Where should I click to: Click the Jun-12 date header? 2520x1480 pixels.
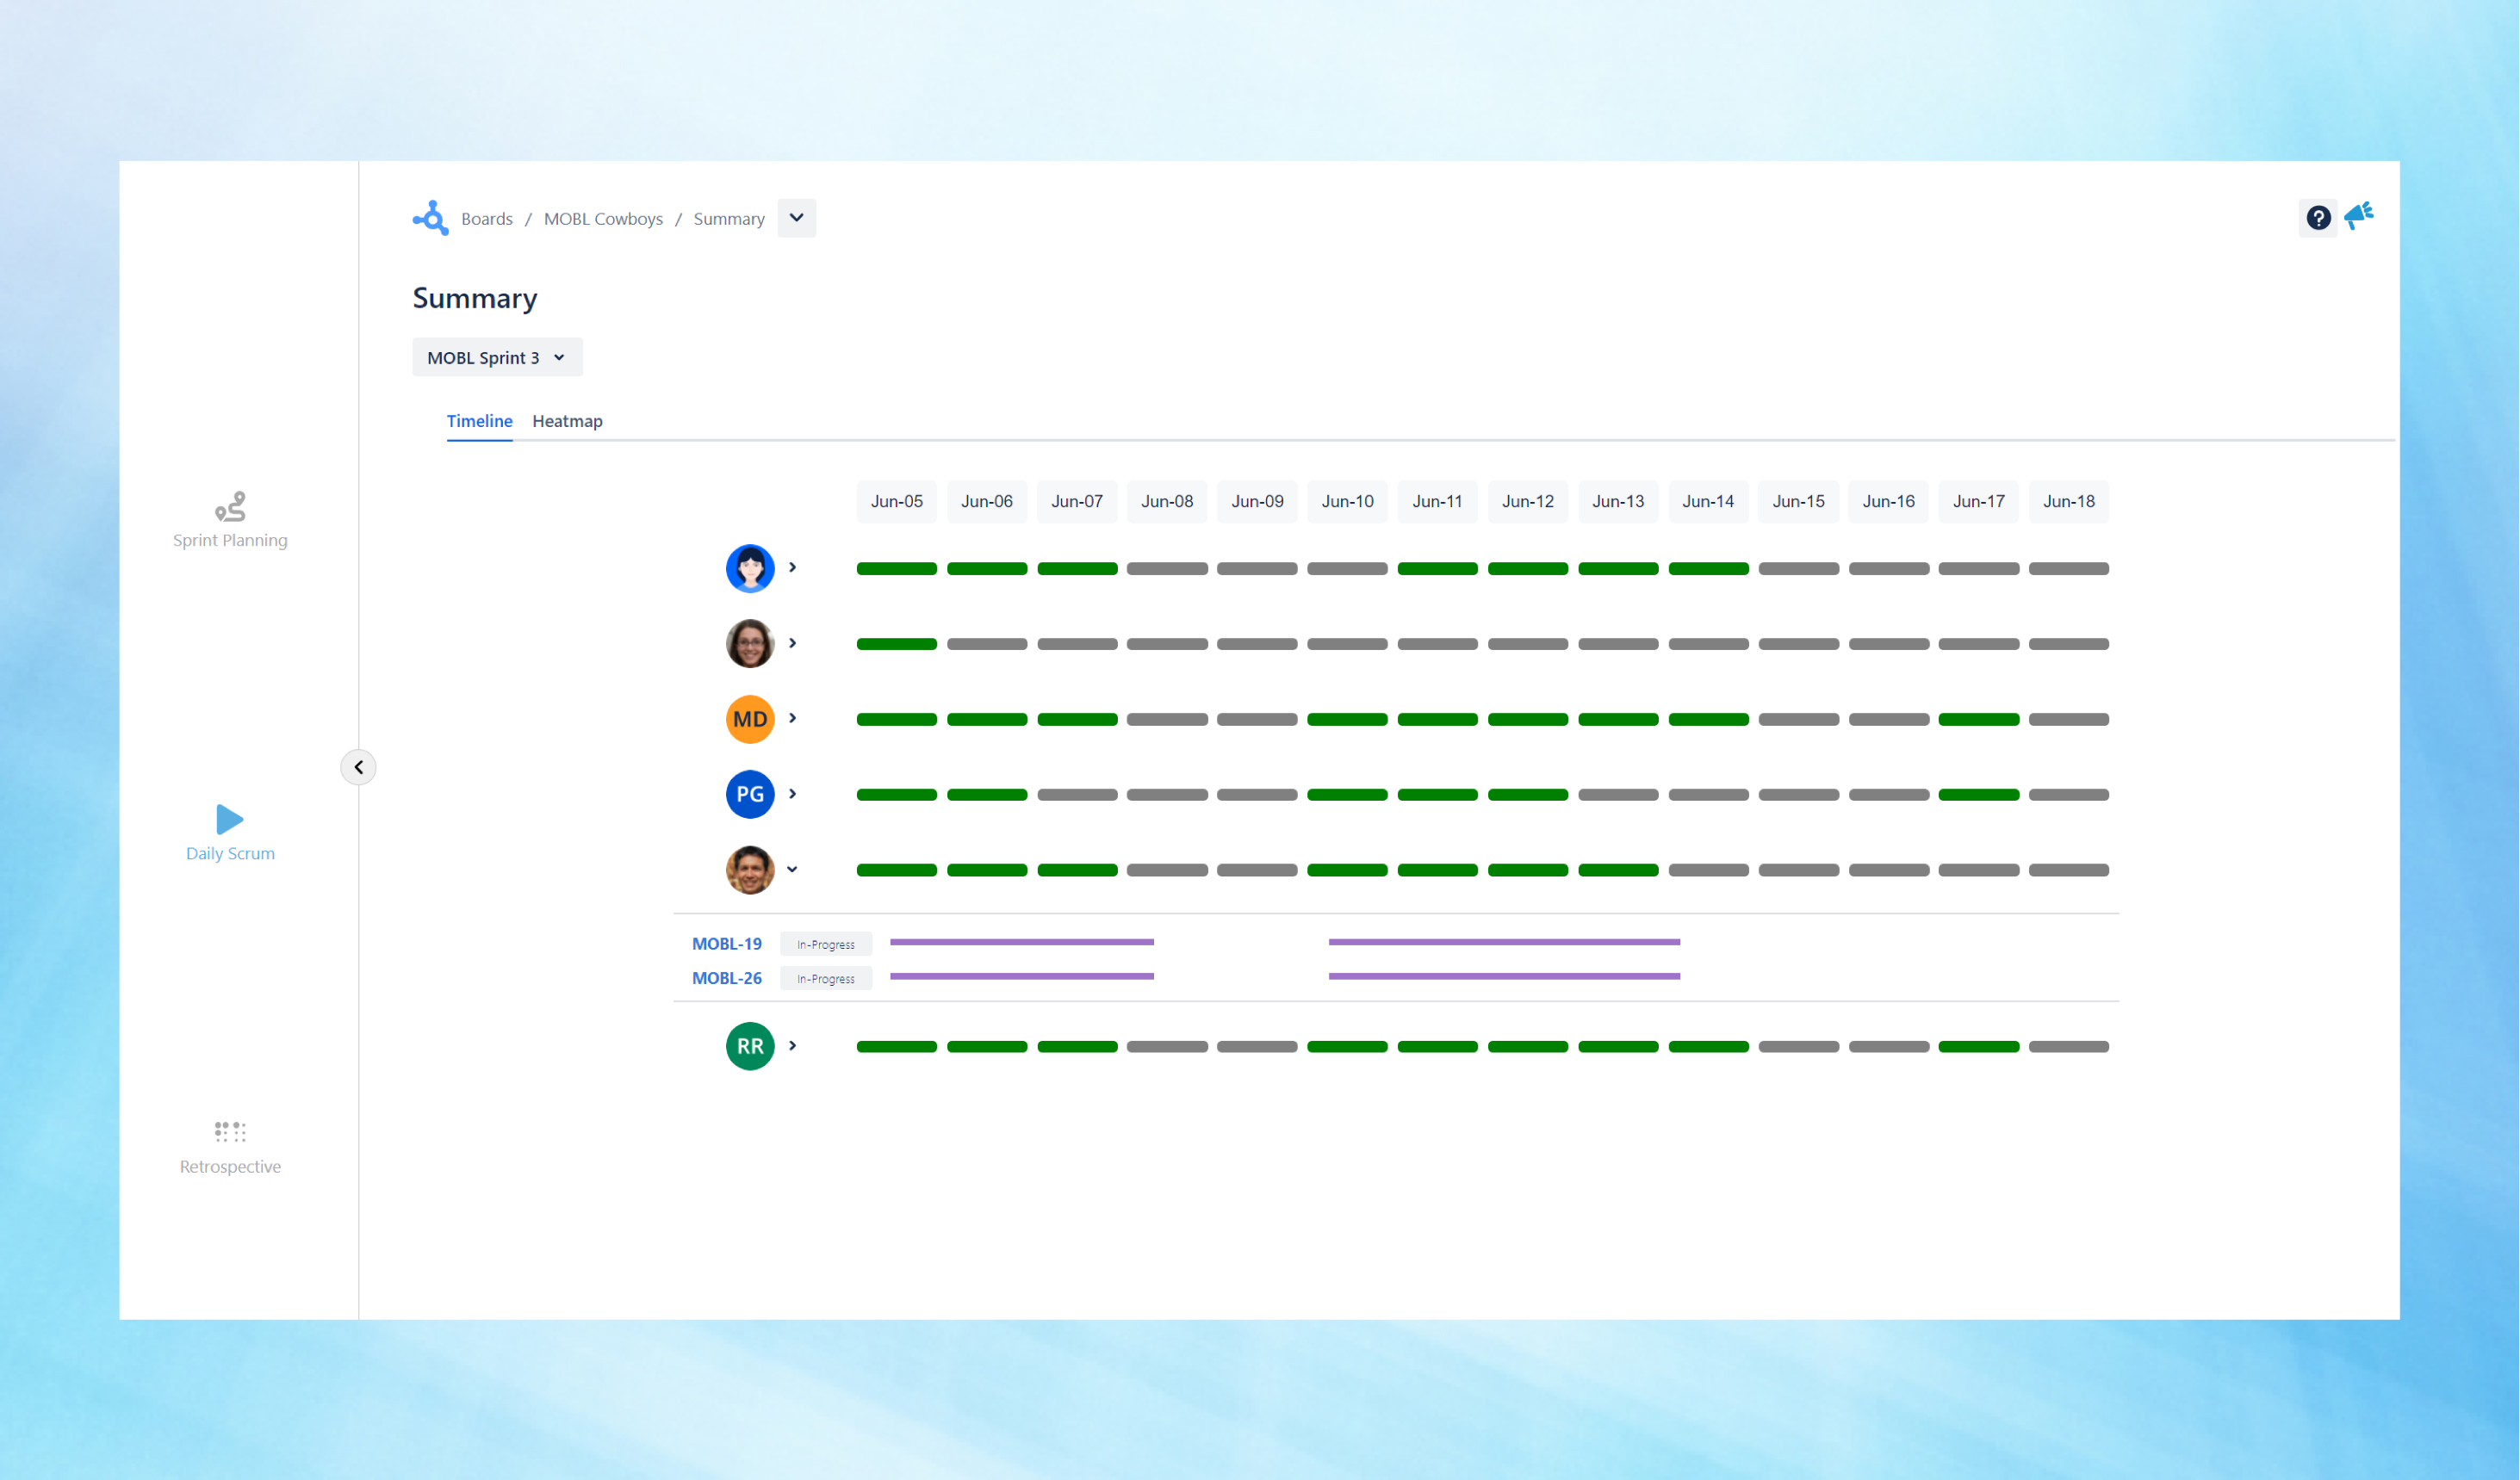pyautogui.click(x=1527, y=501)
